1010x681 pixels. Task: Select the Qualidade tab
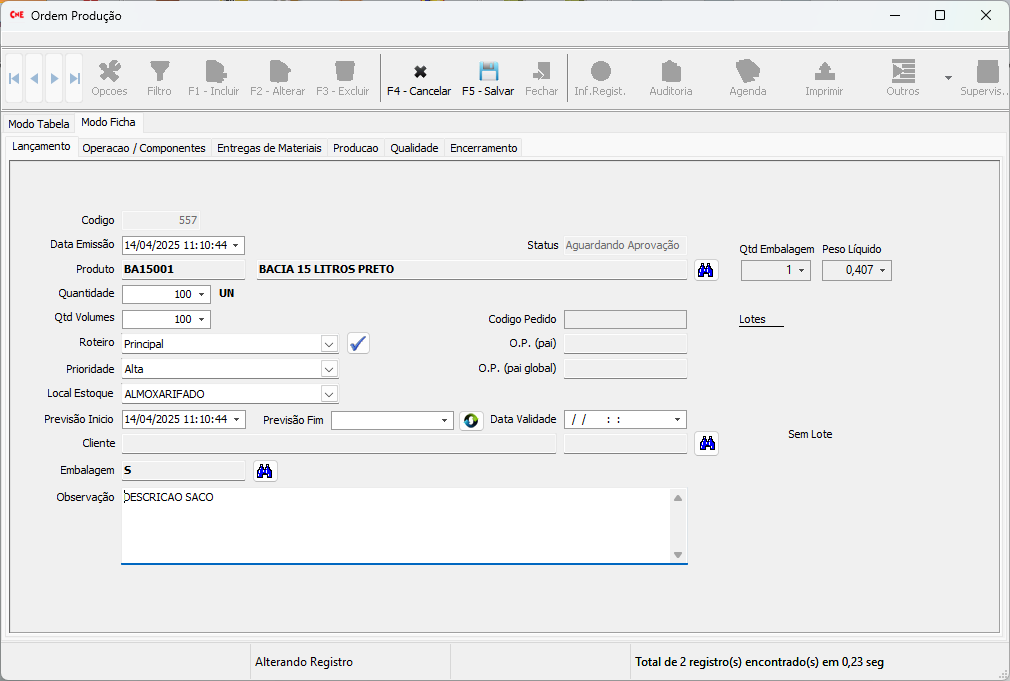click(414, 148)
